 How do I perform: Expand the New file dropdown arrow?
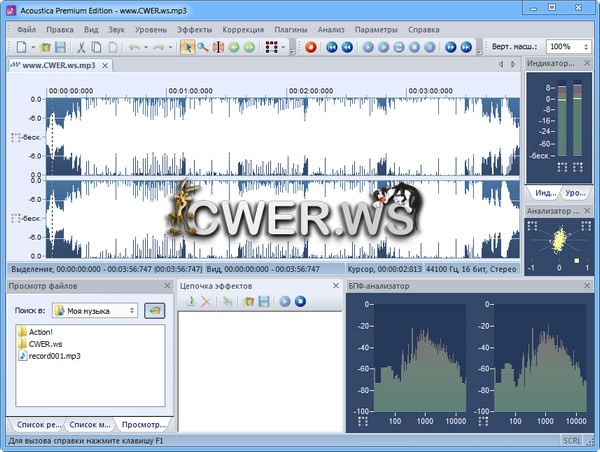(x=33, y=47)
